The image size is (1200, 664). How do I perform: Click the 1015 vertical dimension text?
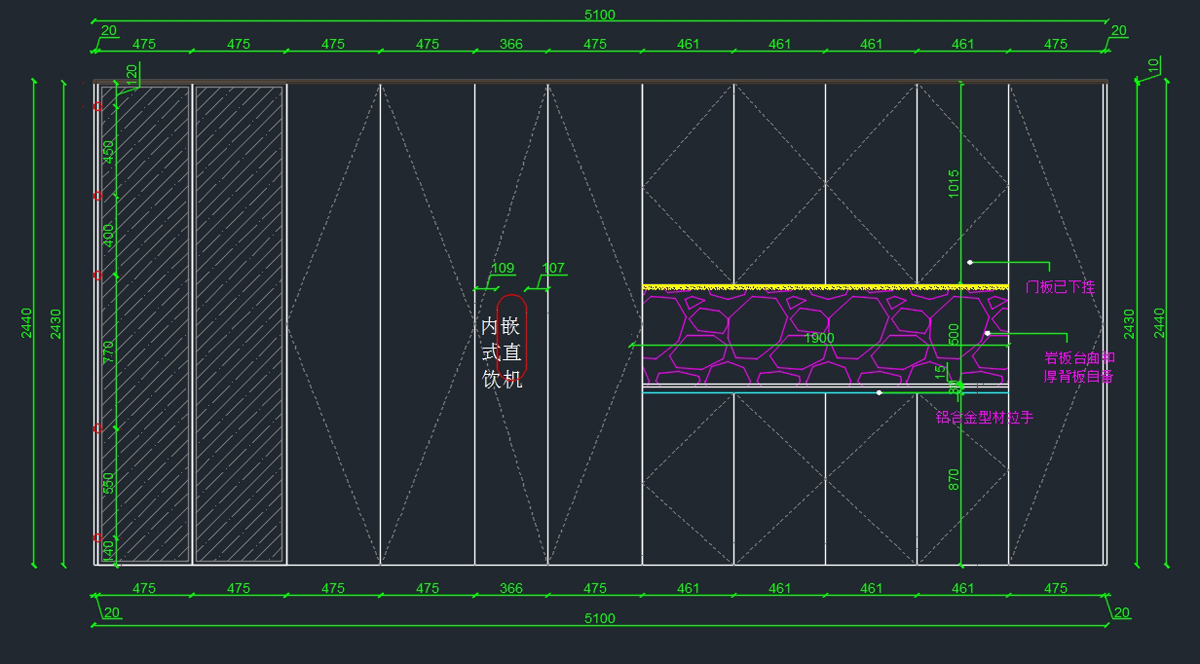[x=954, y=184]
